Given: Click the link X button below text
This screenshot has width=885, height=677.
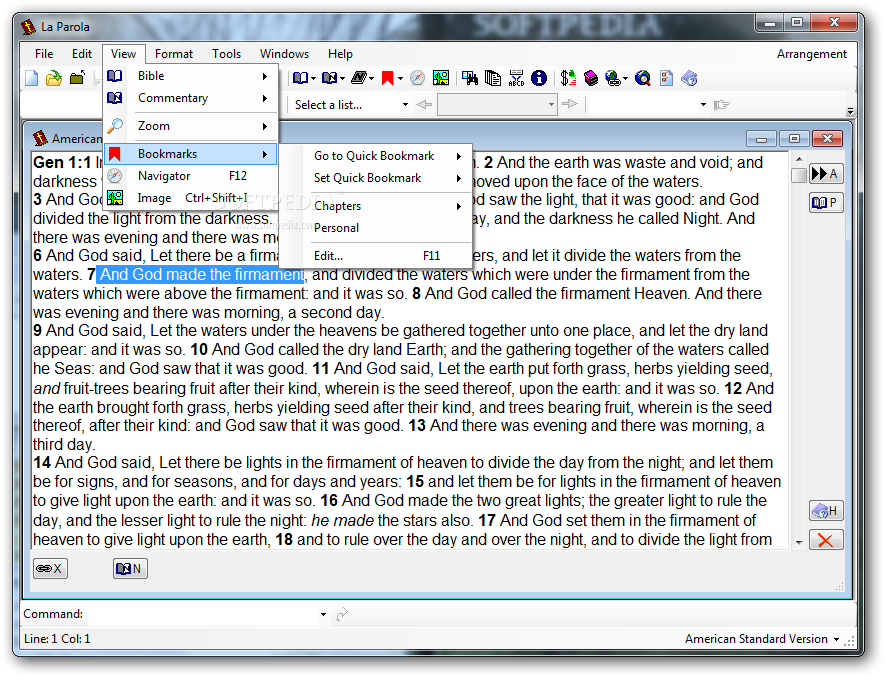Looking at the screenshot, I should pyautogui.click(x=50, y=569).
